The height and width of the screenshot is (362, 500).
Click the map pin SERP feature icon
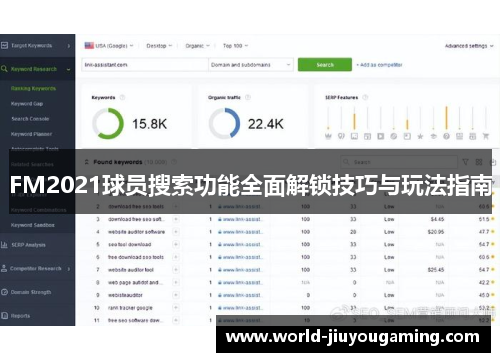(x=341, y=136)
